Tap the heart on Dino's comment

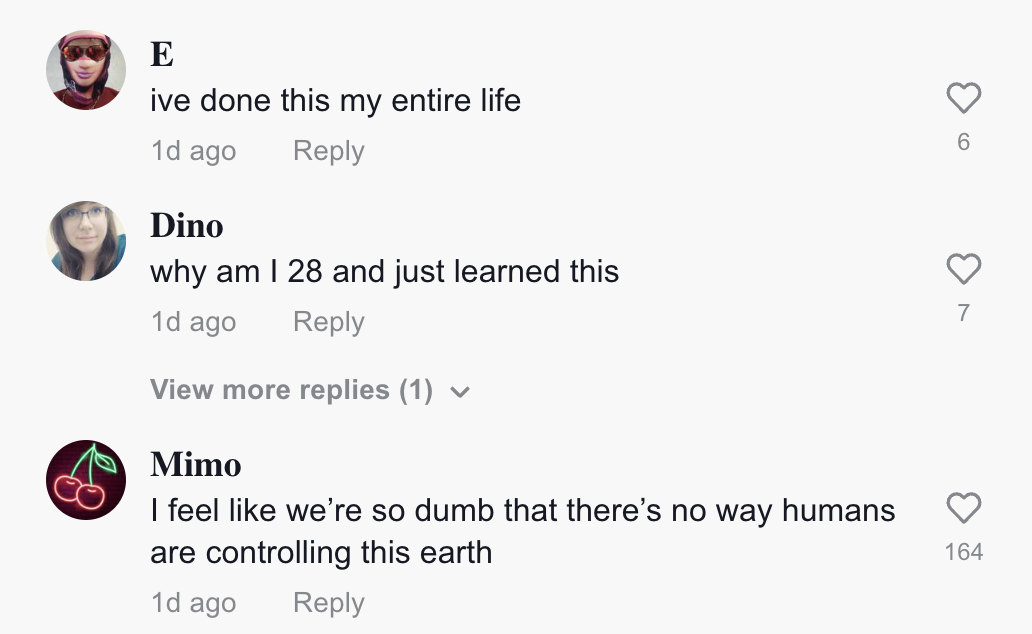pyautogui.click(x=963, y=269)
